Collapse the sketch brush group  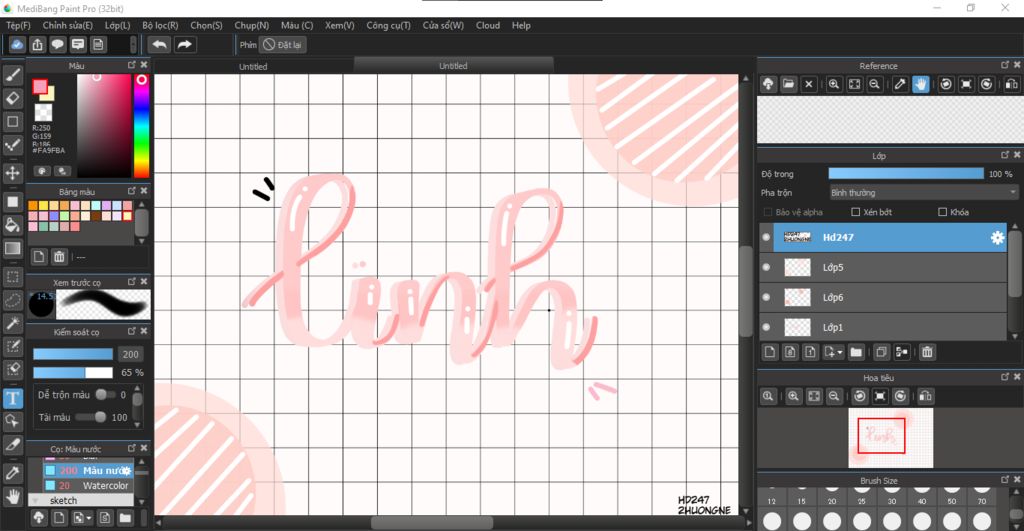[36, 500]
